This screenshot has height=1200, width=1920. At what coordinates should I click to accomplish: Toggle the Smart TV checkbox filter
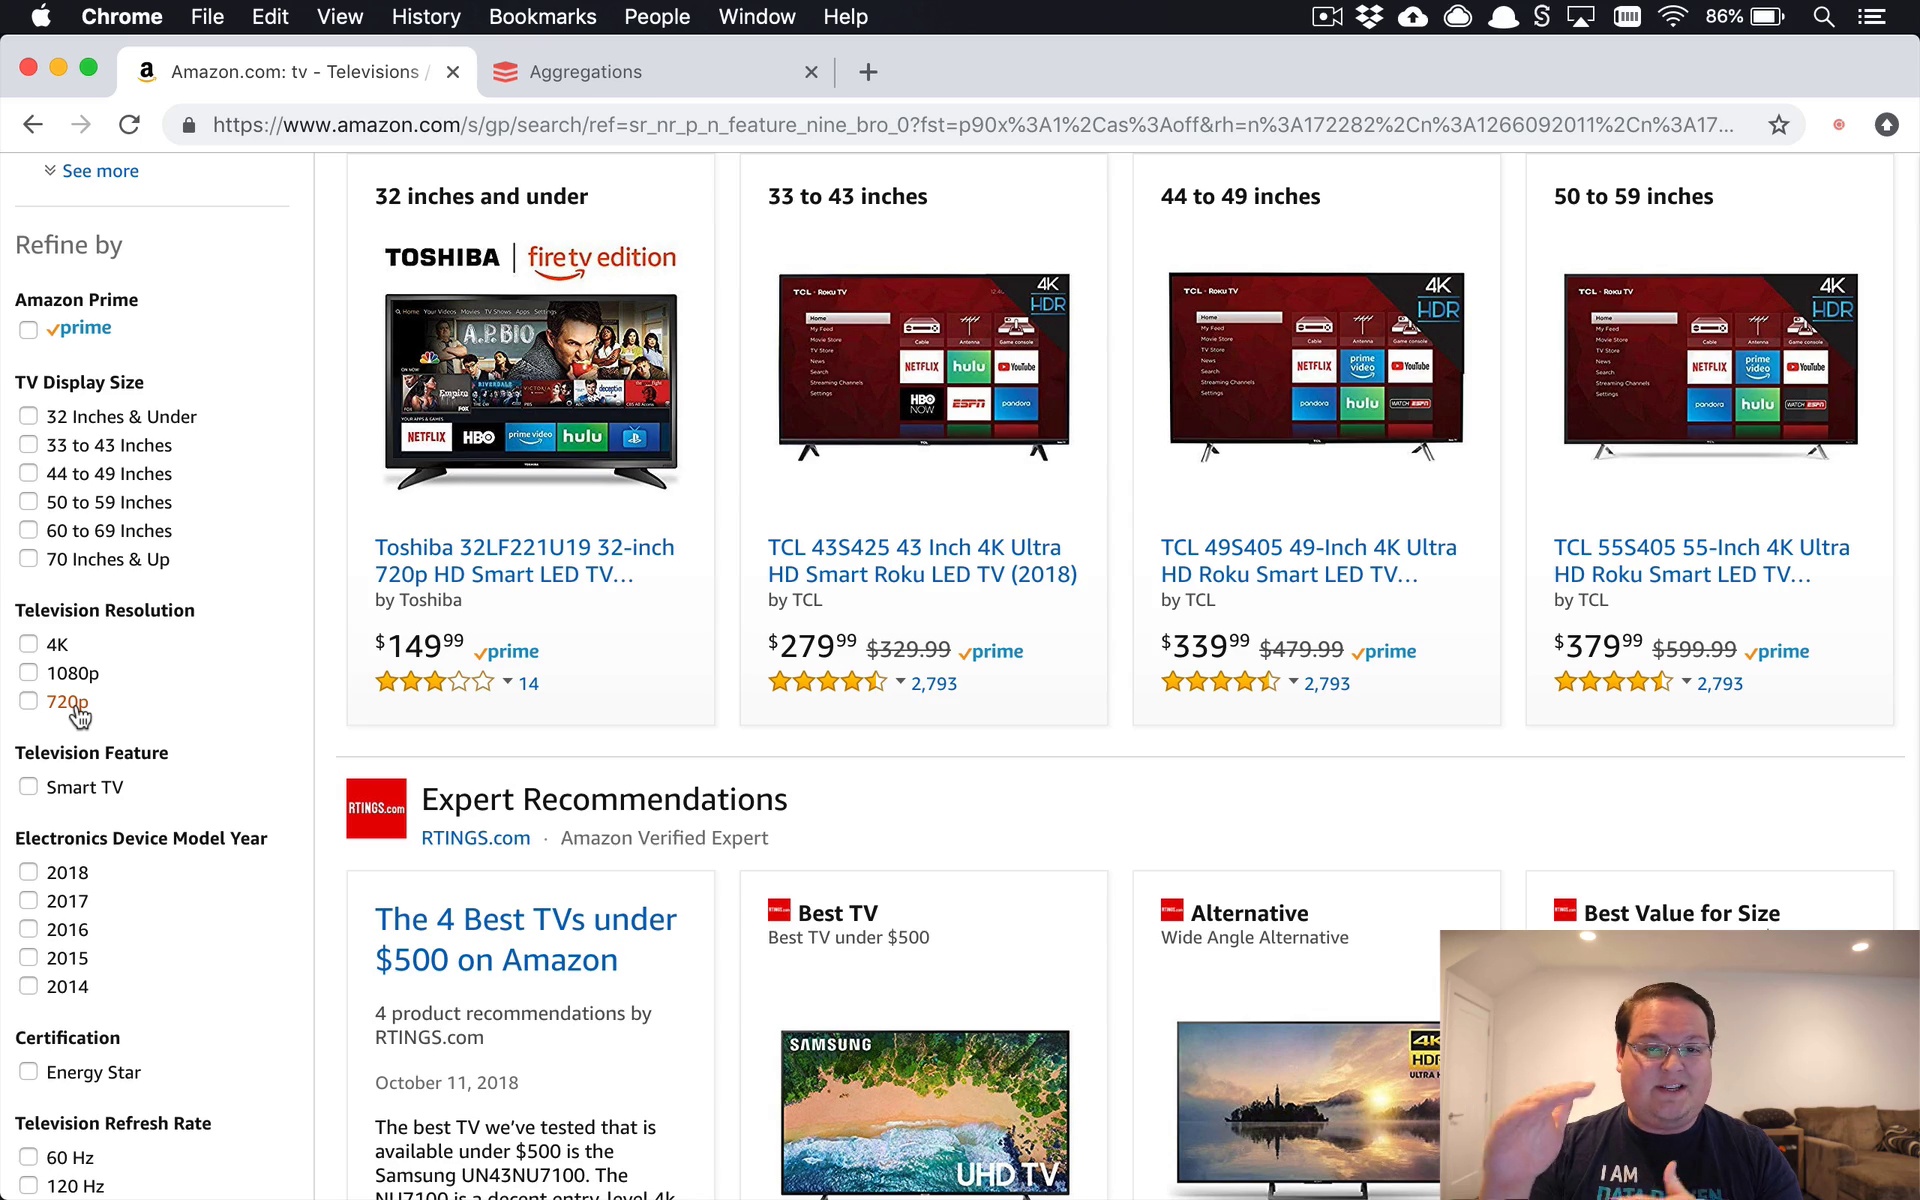[29, 785]
